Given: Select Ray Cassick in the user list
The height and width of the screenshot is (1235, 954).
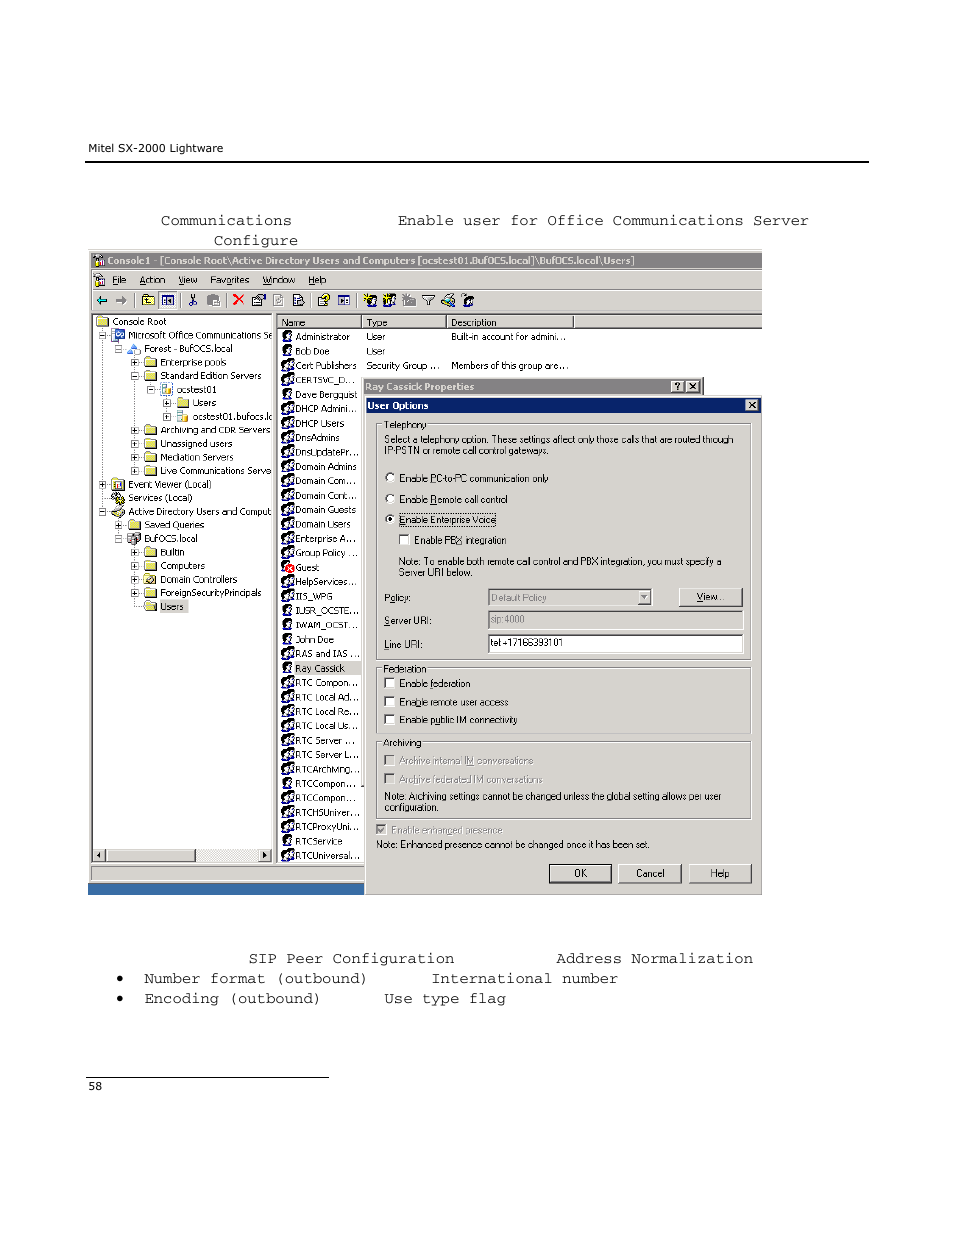Looking at the screenshot, I should pos(320,668).
